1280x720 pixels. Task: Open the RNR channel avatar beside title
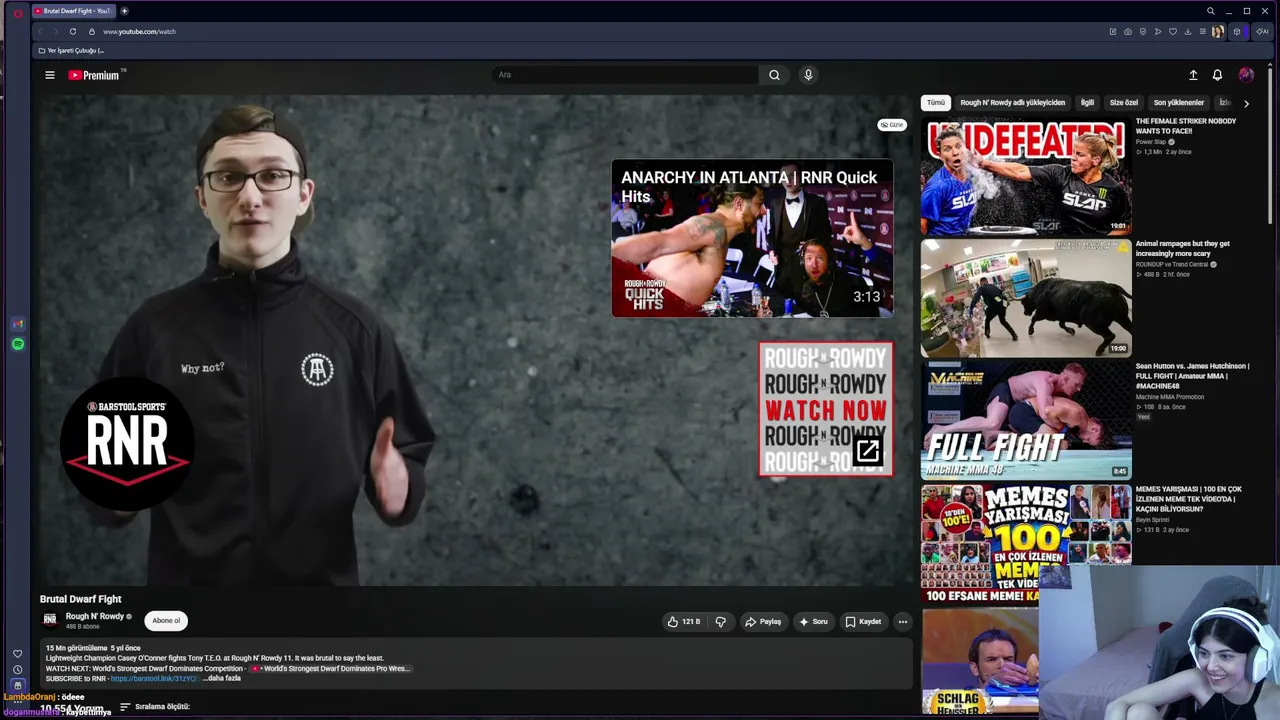pos(49,620)
